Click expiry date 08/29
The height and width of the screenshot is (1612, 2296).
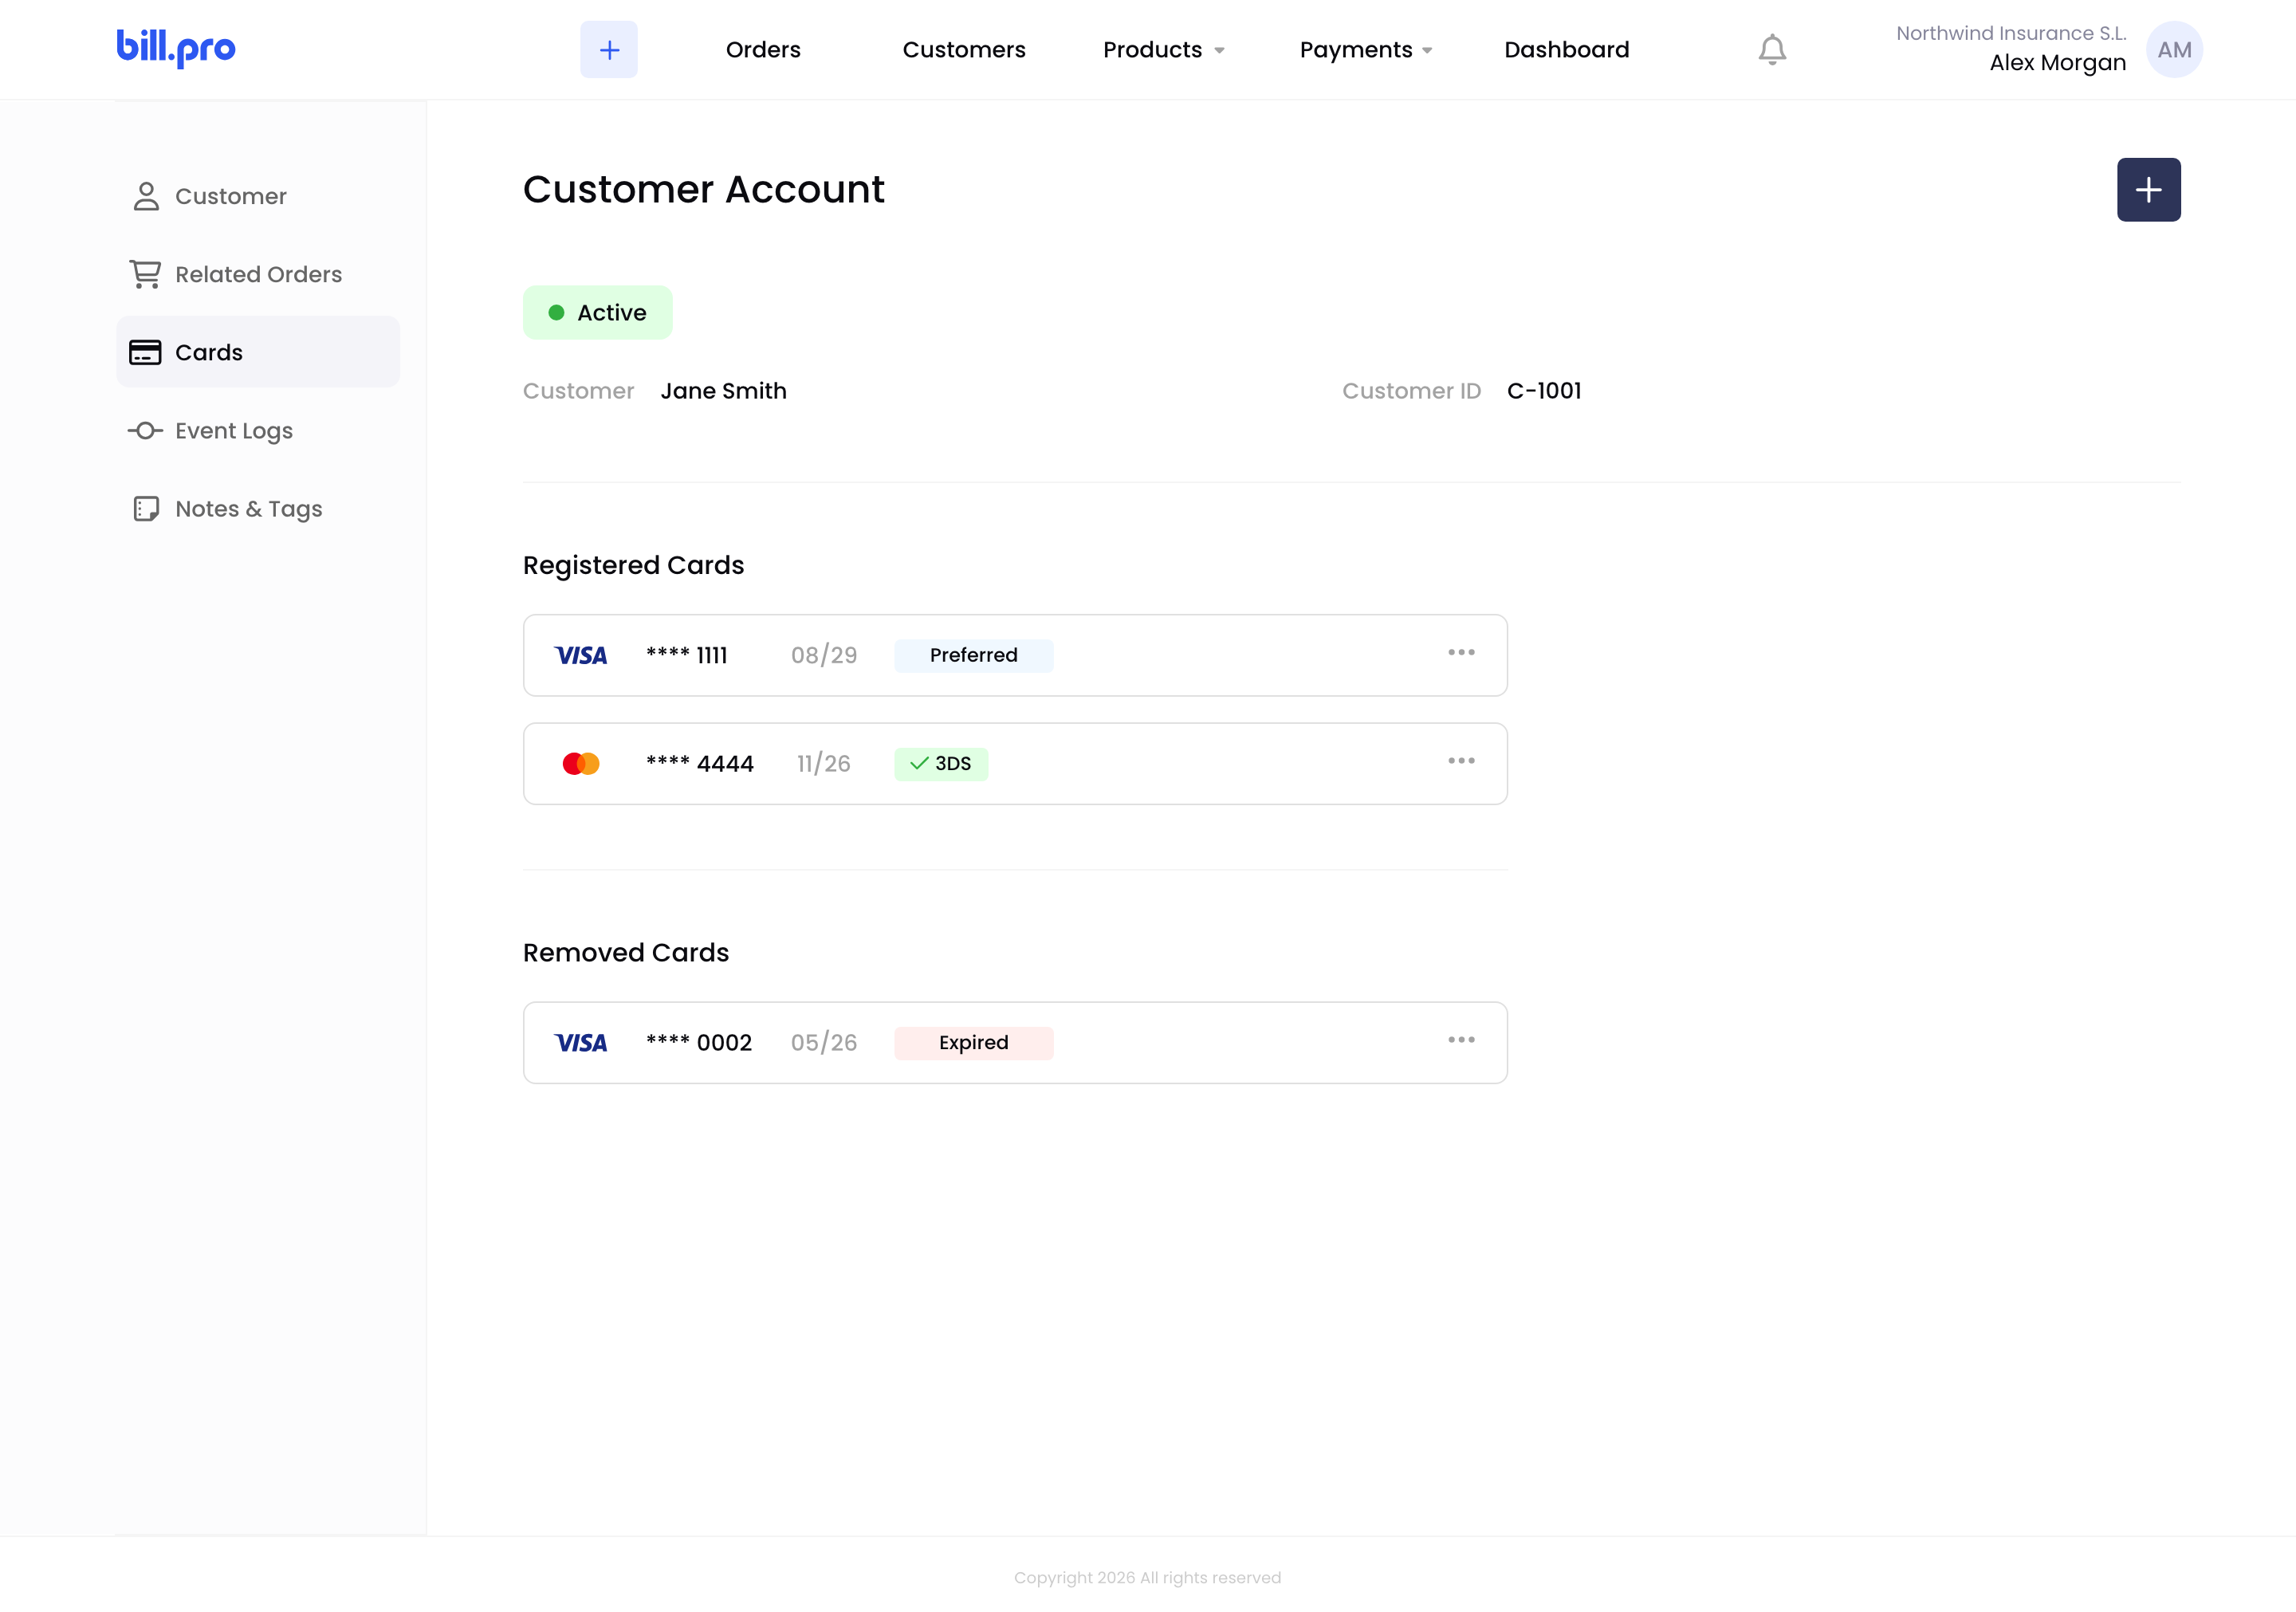[x=824, y=656]
